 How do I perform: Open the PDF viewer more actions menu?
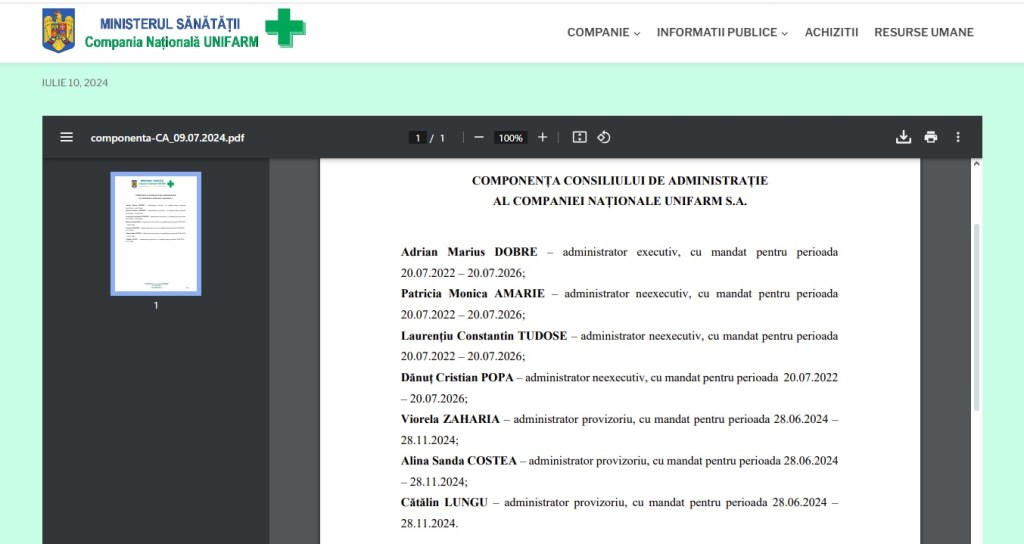coord(958,137)
